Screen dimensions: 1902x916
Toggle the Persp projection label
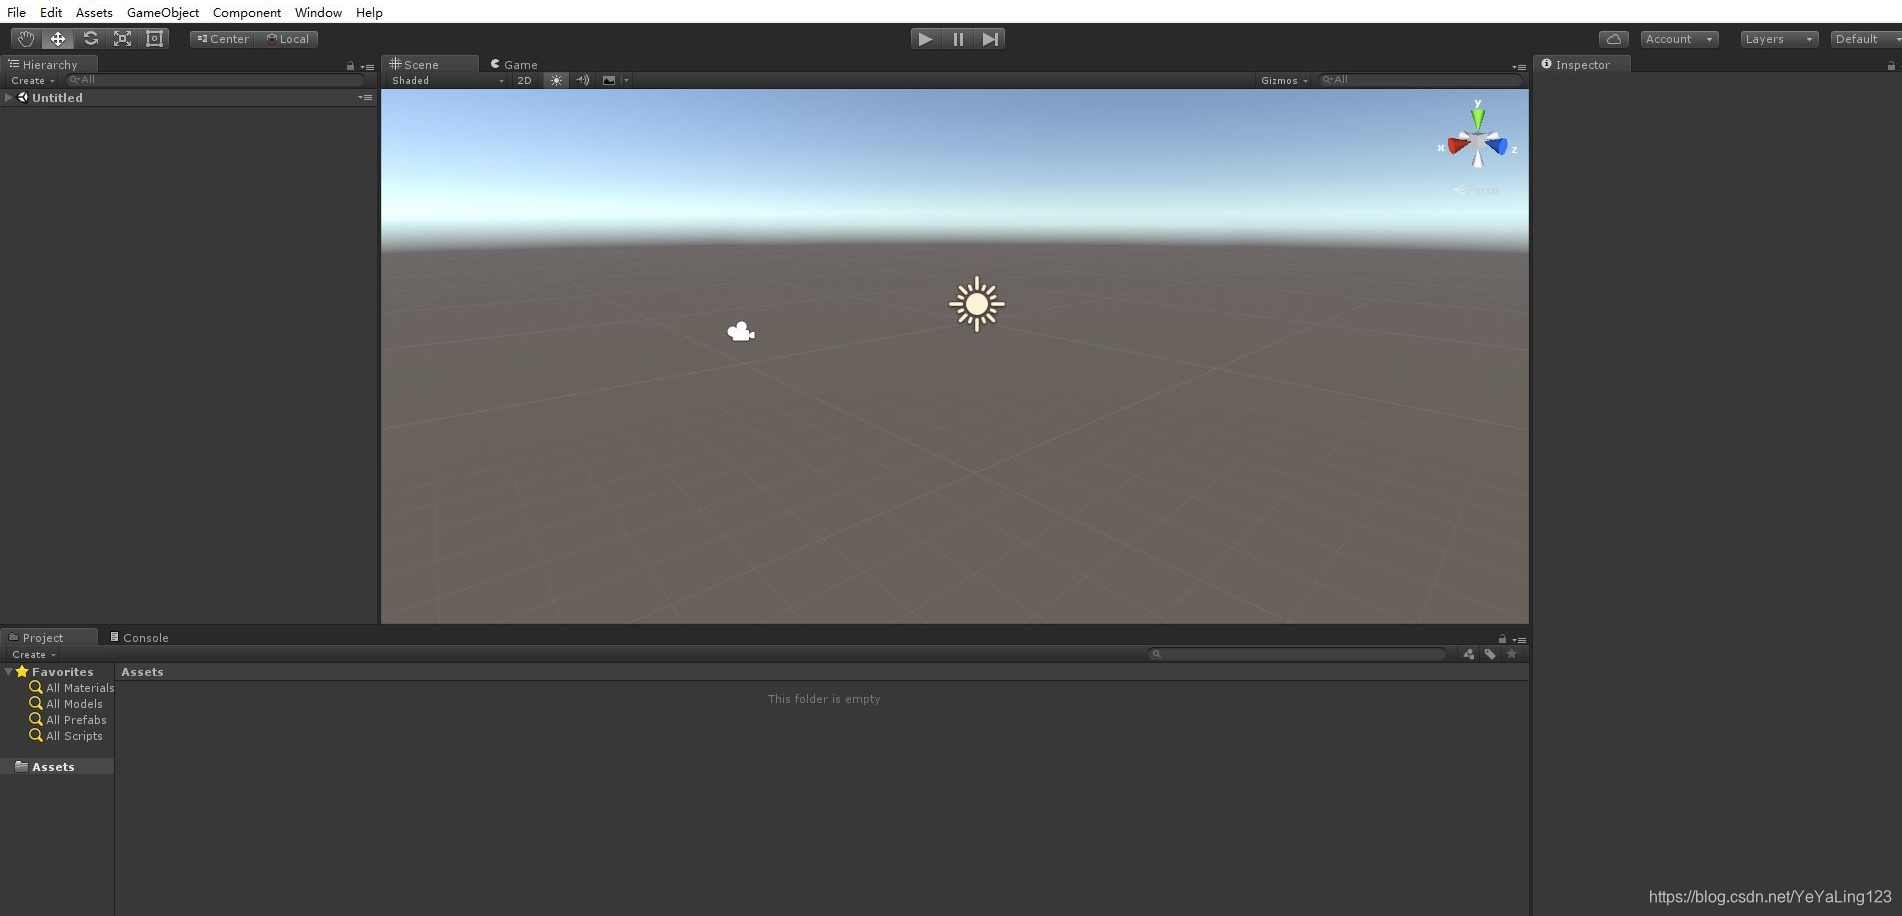coord(1477,190)
